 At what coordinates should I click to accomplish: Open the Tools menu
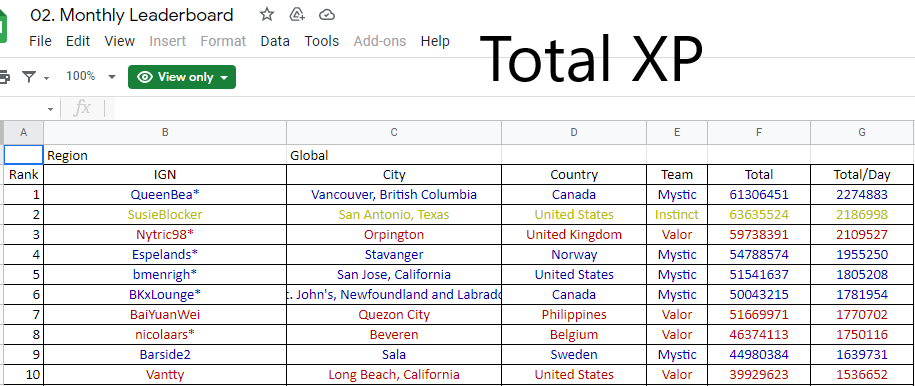click(322, 41)
